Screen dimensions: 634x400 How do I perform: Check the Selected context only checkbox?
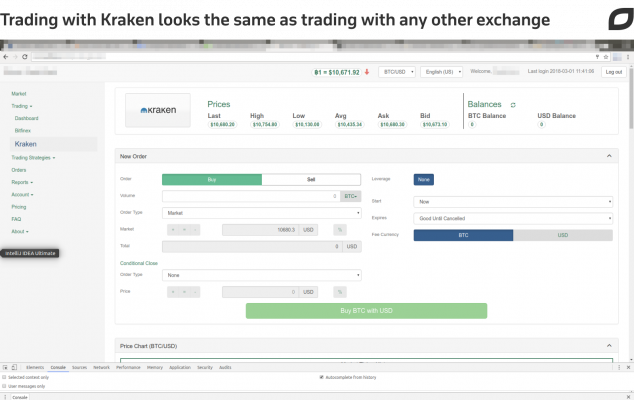point(4,377)
